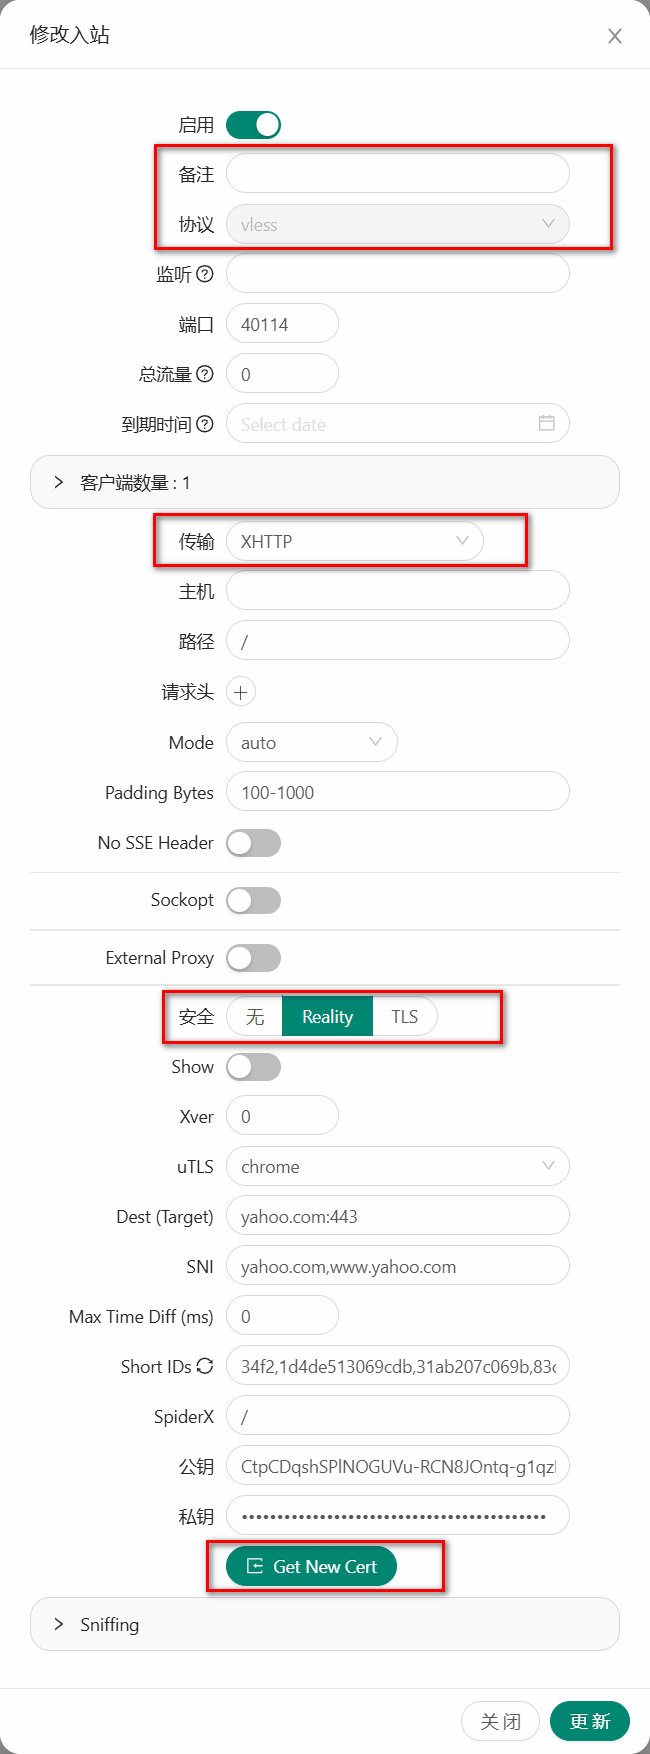Turn on the Sockopt switch
Image resolution: width=650 pixels, height=1754 pixels.
tap(253, 900)
